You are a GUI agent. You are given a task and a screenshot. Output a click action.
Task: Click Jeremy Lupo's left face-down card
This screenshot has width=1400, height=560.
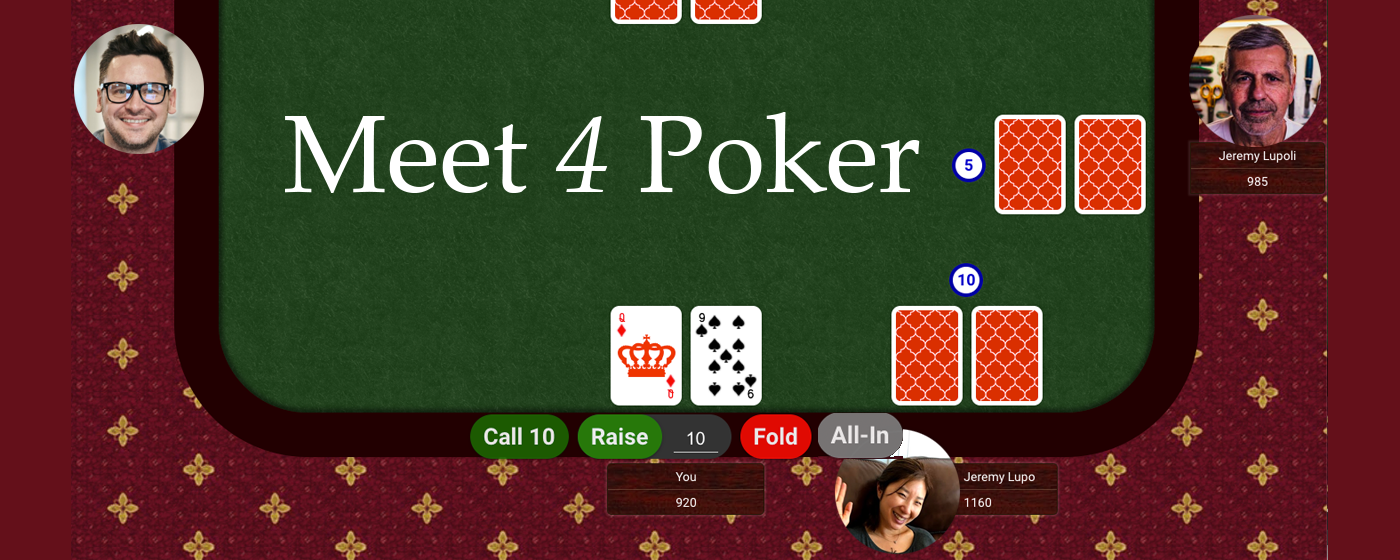927,356
